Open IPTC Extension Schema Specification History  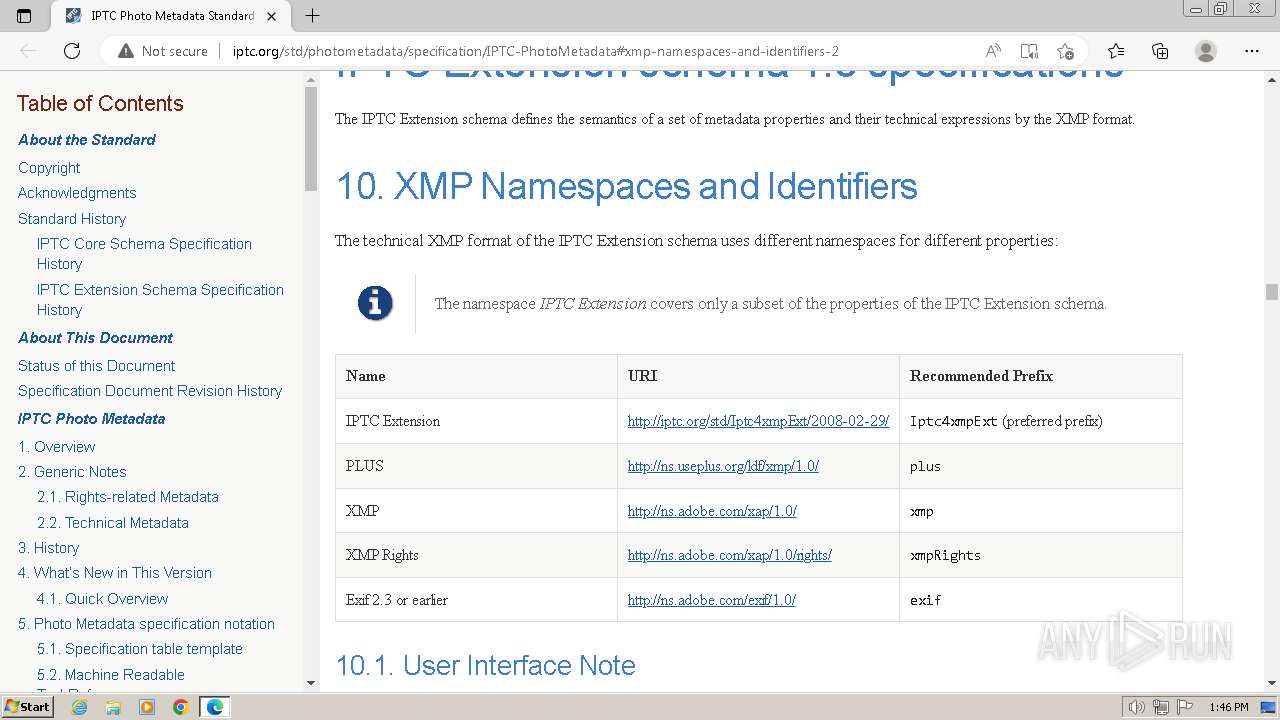point(160,300)
